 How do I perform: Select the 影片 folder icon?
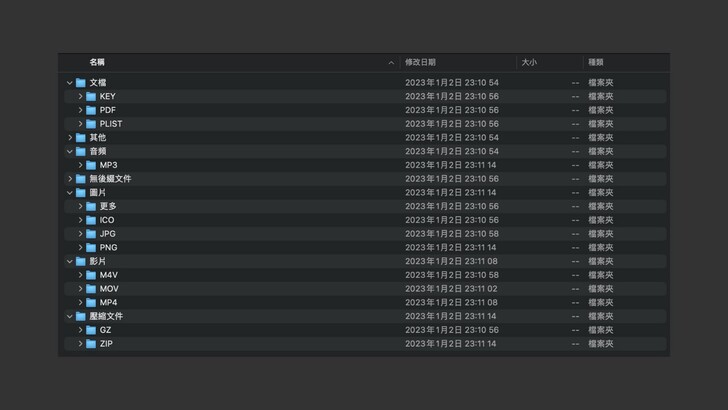(81, 261)
